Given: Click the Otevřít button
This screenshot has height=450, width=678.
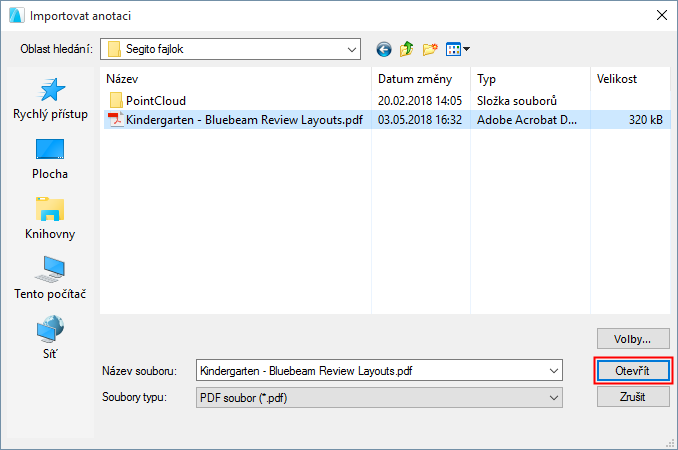Looking at the screenshot, I should click(x=633, y=370).
